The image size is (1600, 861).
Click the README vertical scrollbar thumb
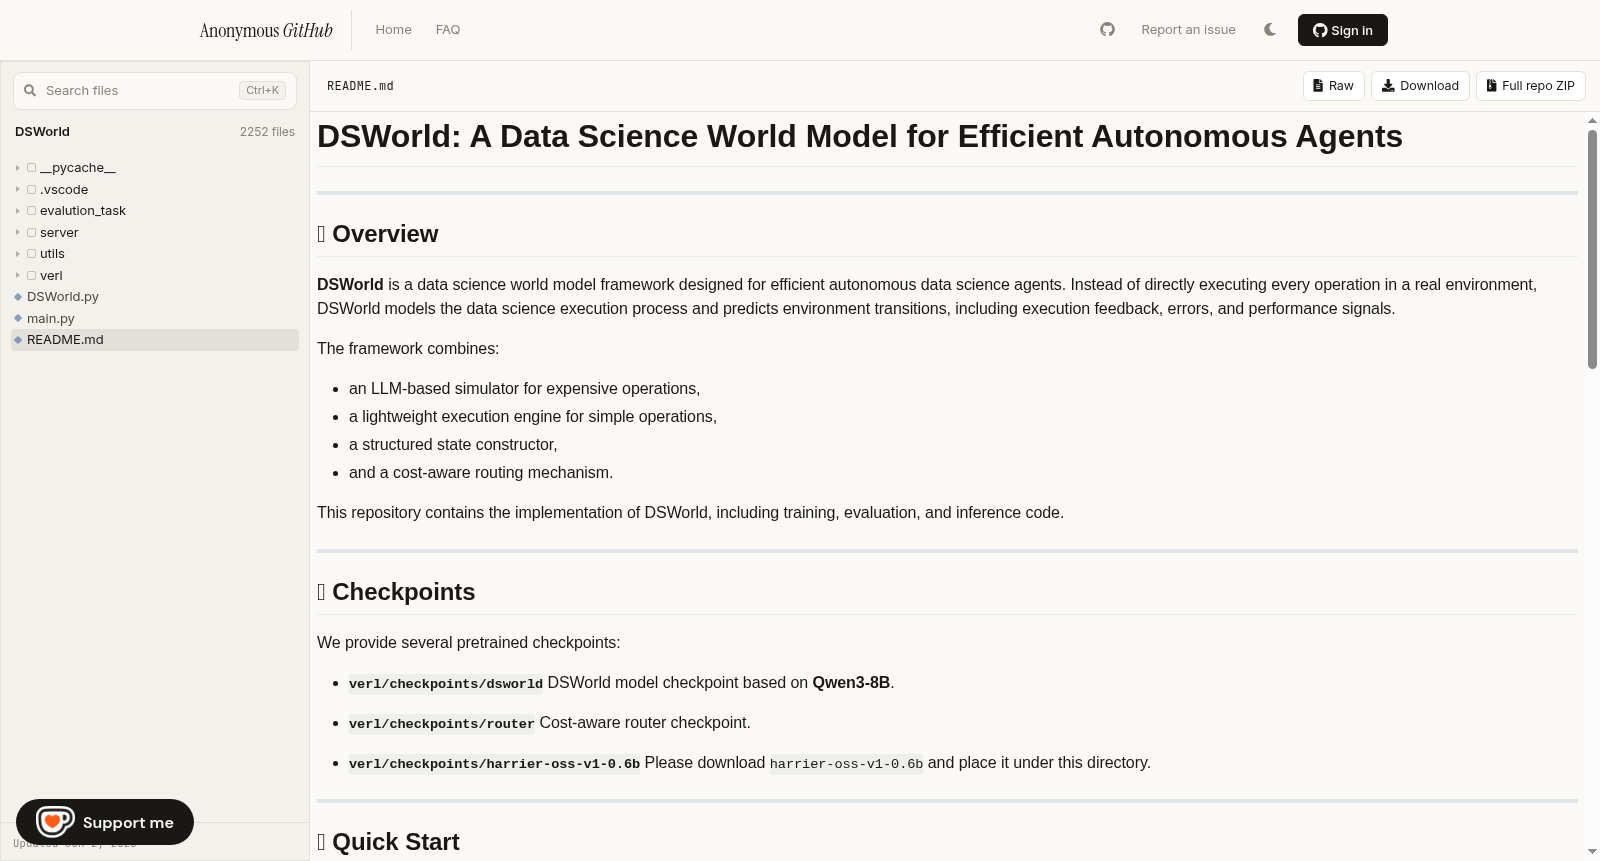click(x=1592, y=249)
